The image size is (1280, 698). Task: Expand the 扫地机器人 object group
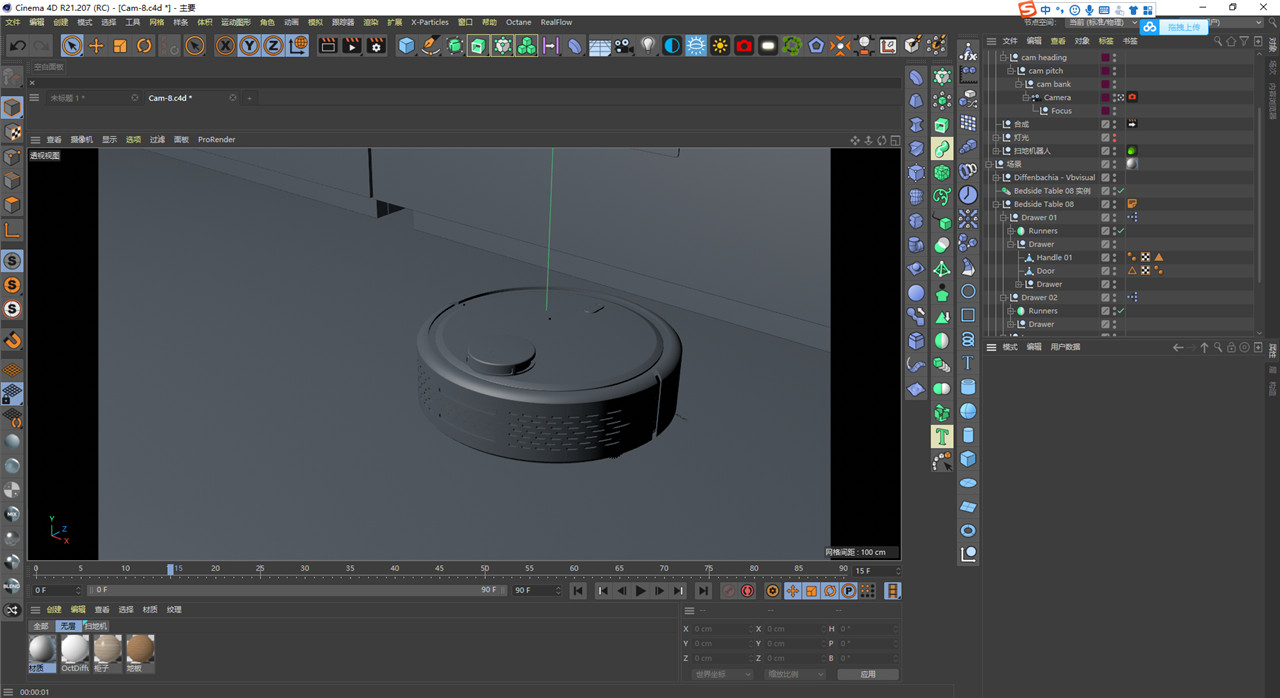coord(996,151)
